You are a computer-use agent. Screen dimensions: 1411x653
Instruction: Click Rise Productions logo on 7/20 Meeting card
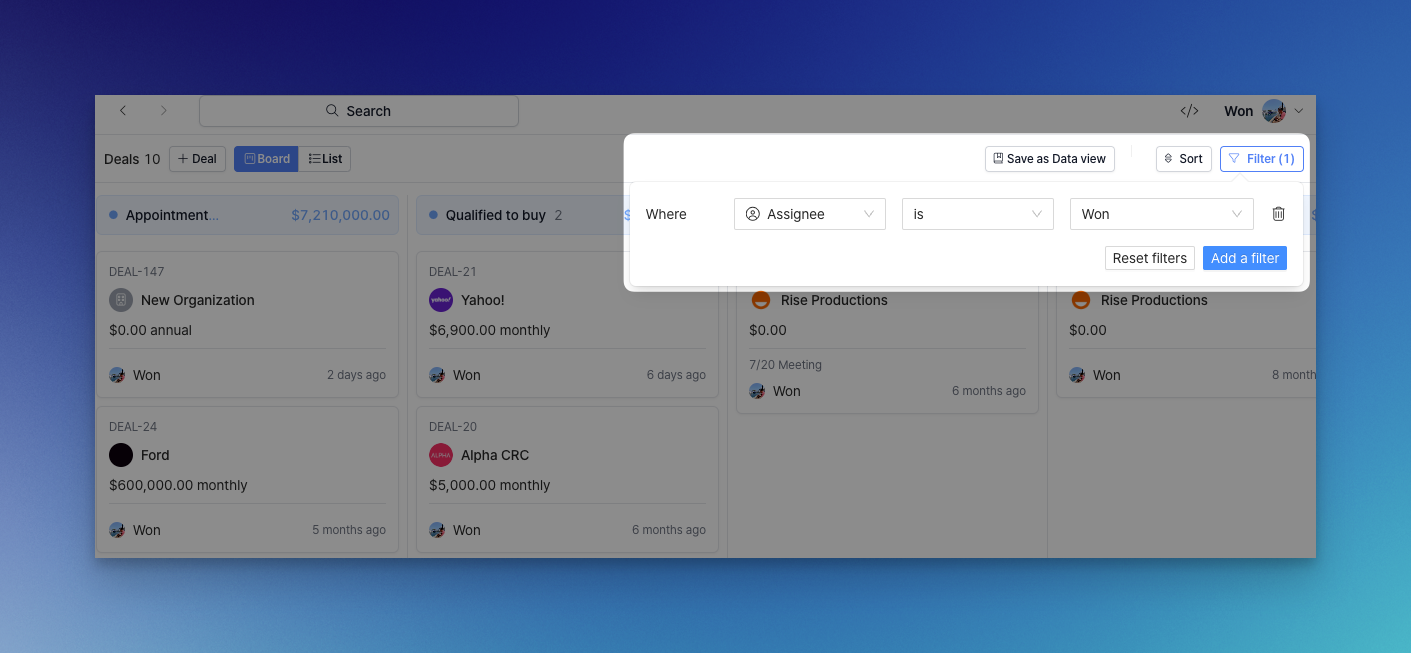(x=761, y=299)
